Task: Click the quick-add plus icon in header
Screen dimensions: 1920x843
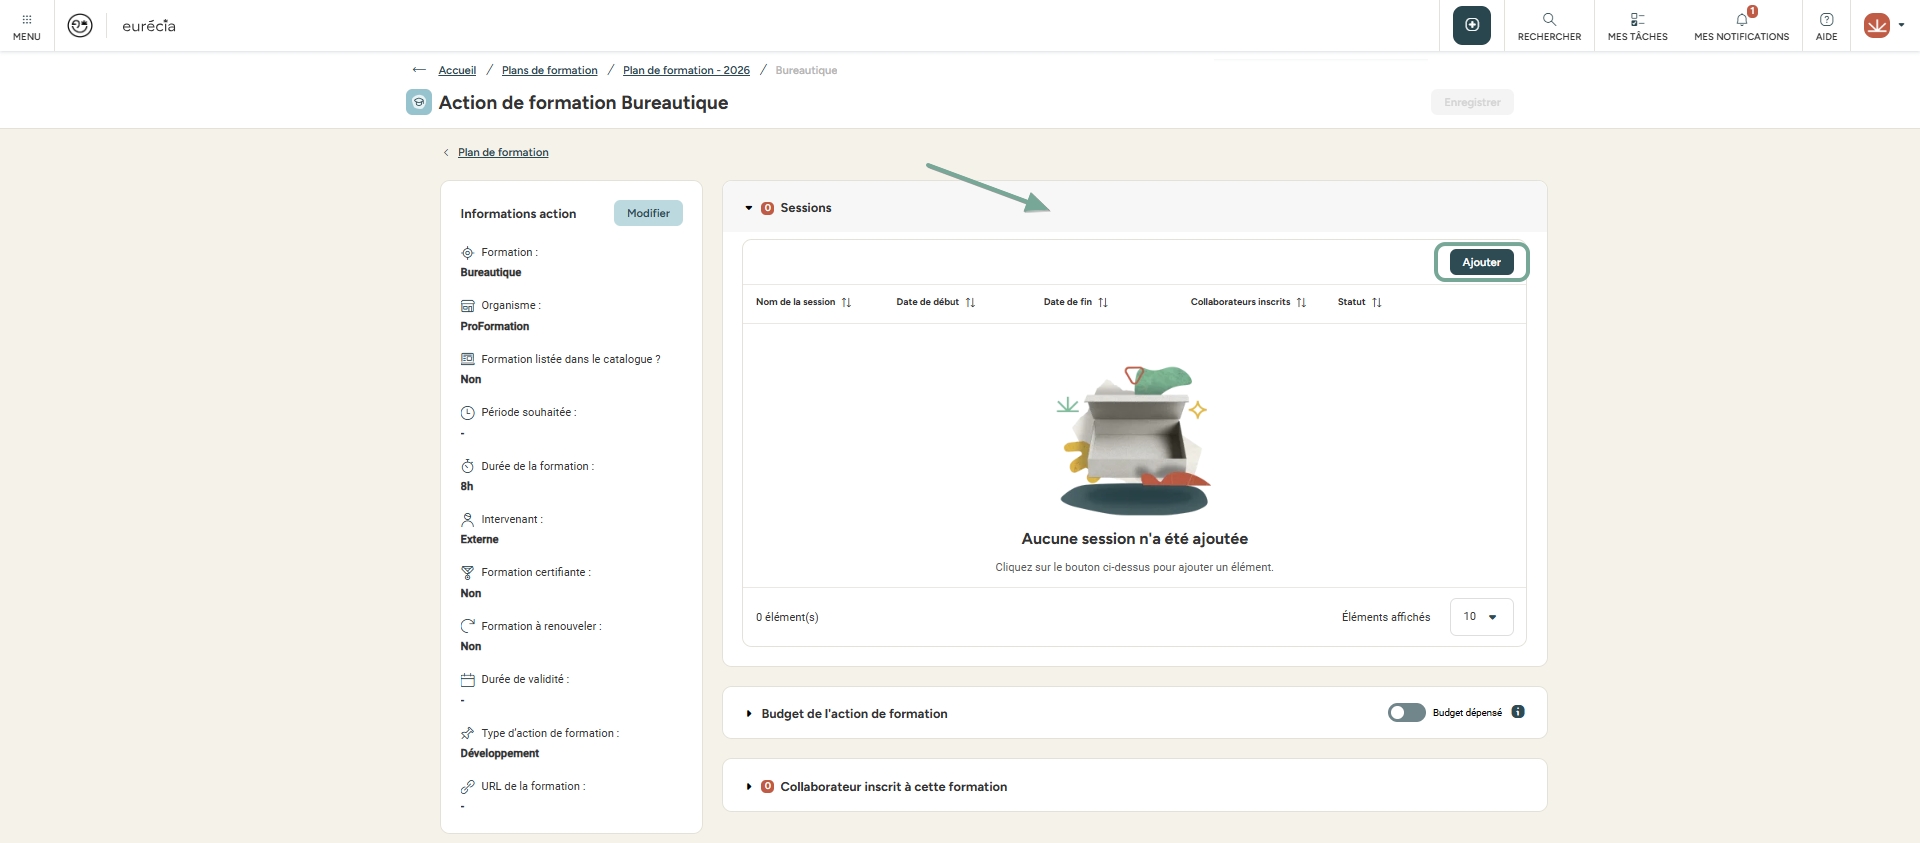Action: (1471, 25)
